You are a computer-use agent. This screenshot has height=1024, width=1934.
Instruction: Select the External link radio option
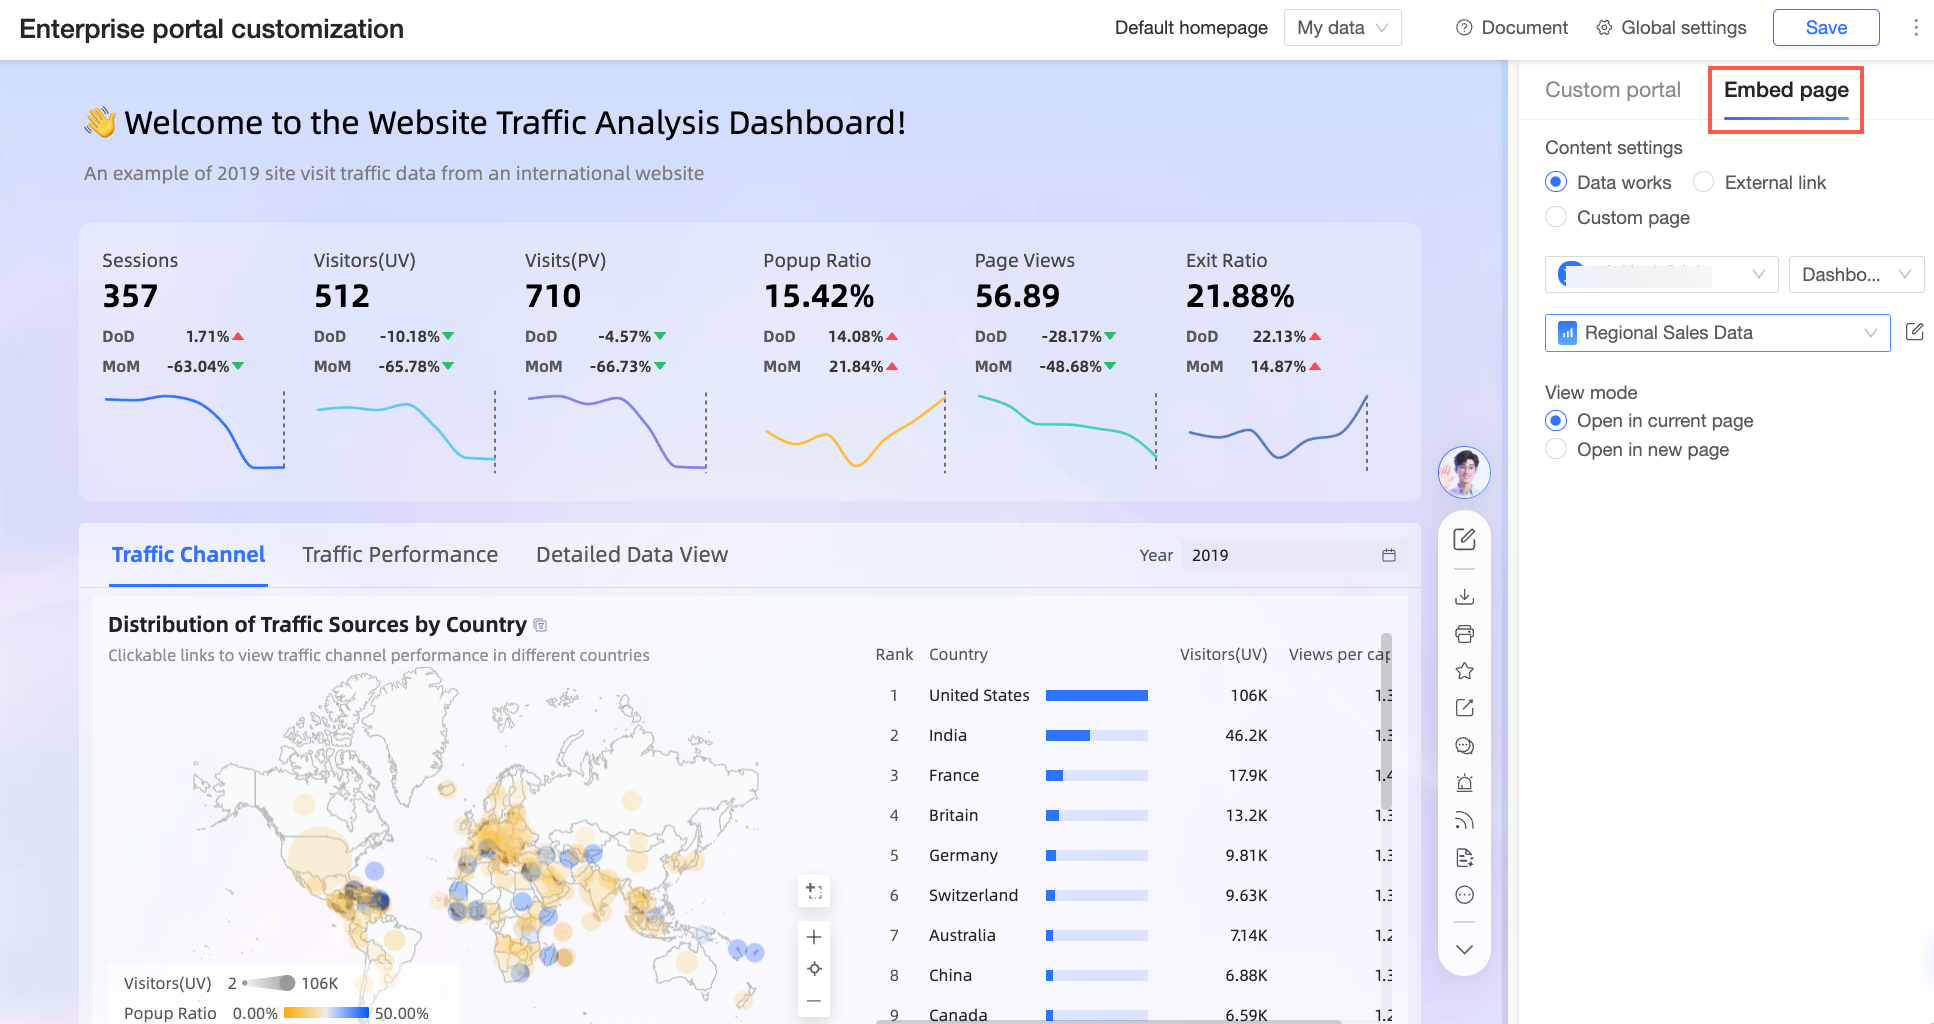[x=1703, y=182]
